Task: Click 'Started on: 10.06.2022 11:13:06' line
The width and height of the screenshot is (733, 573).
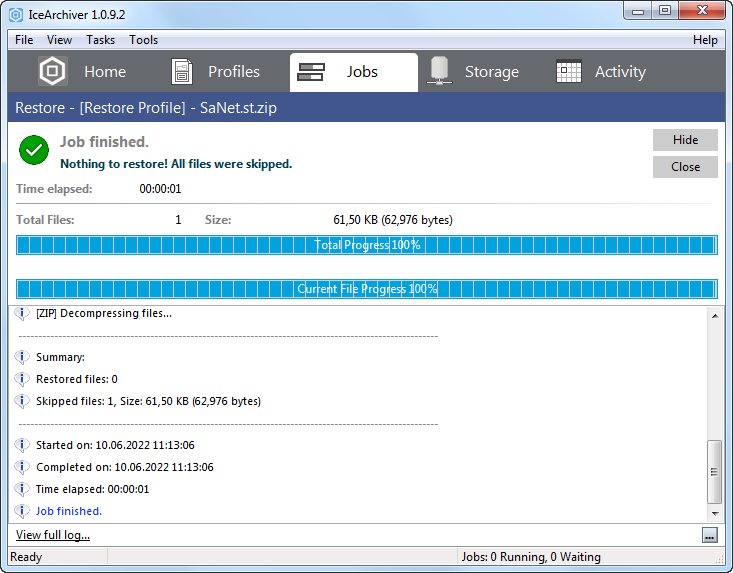Action: 115,445
